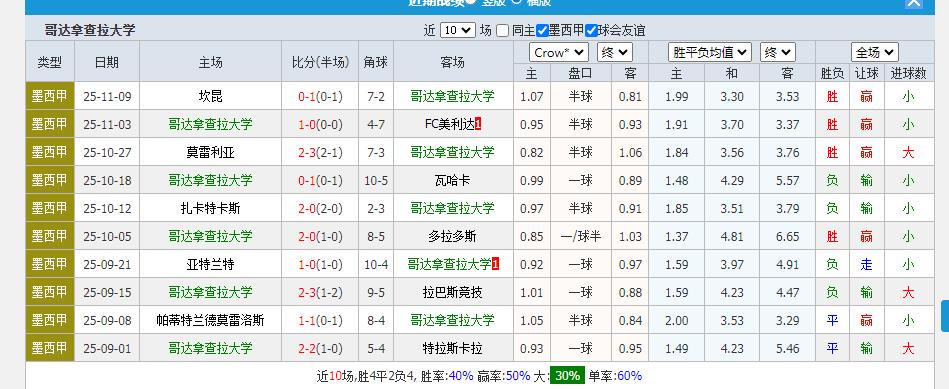Open the Crow* bookmaker dropdown

559,53
